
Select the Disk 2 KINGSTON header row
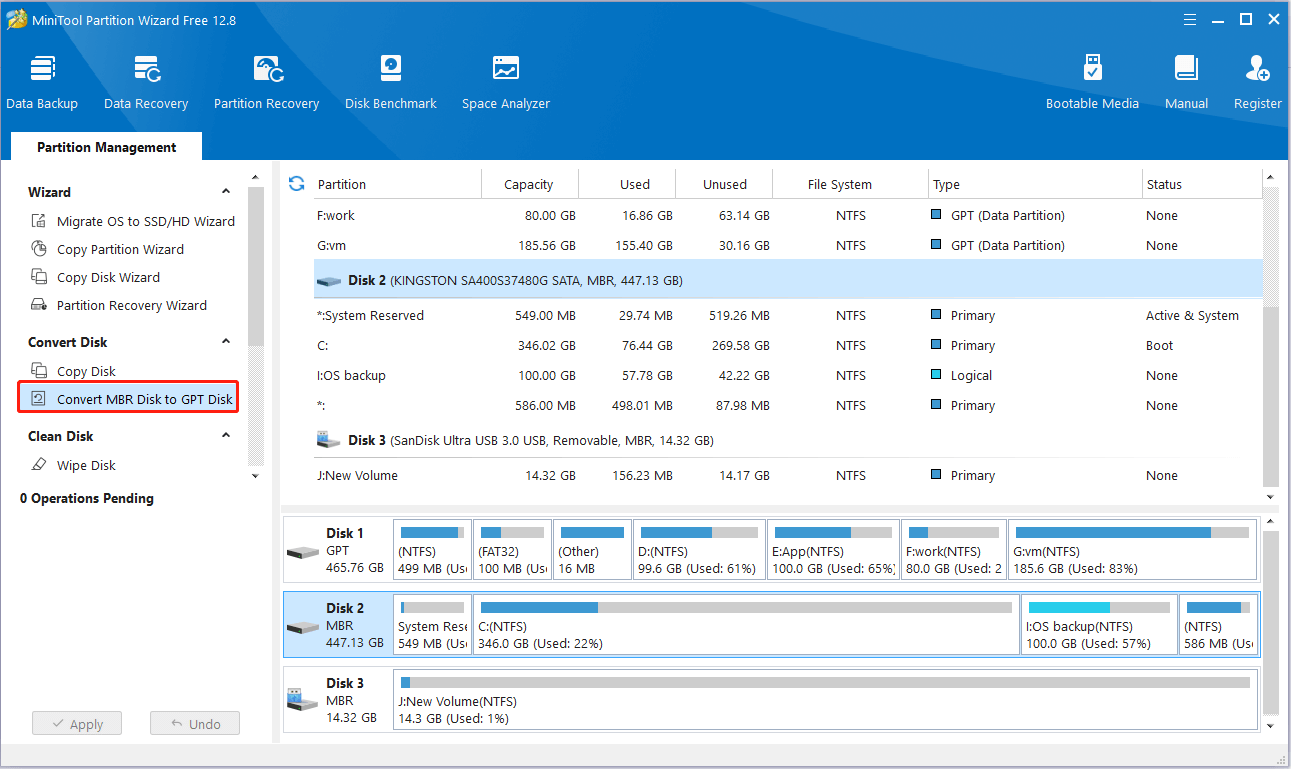click(x=788, y=281)
